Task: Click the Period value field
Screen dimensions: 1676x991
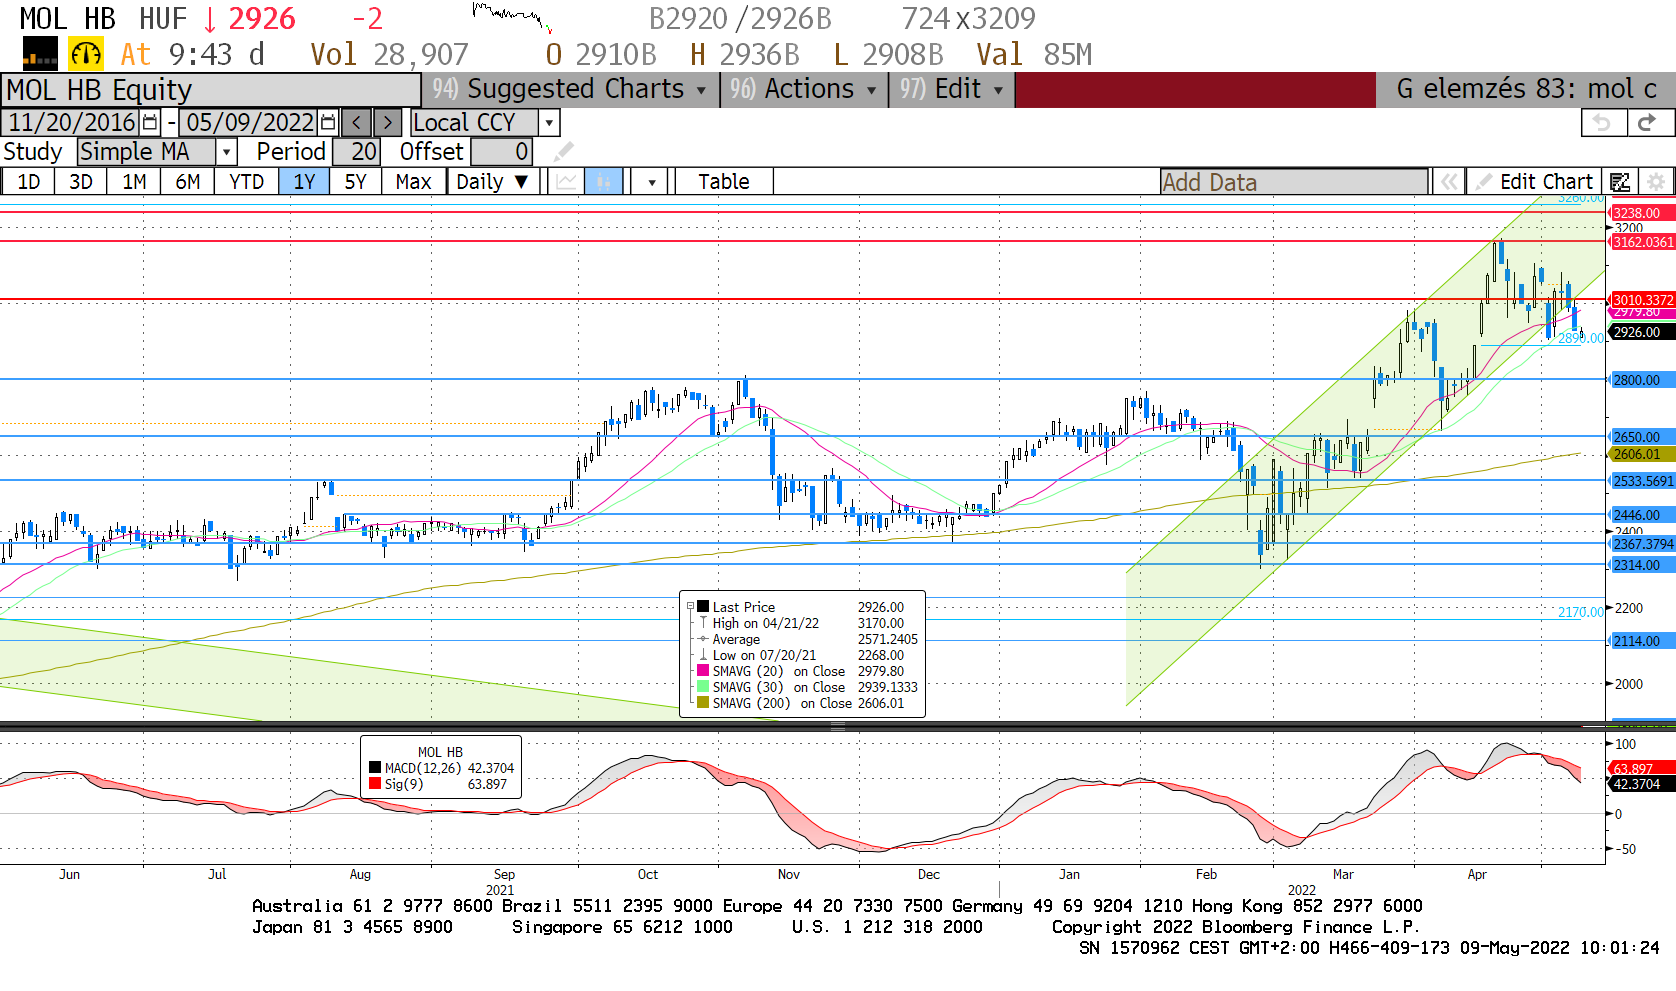Action: tap(356, 152)
